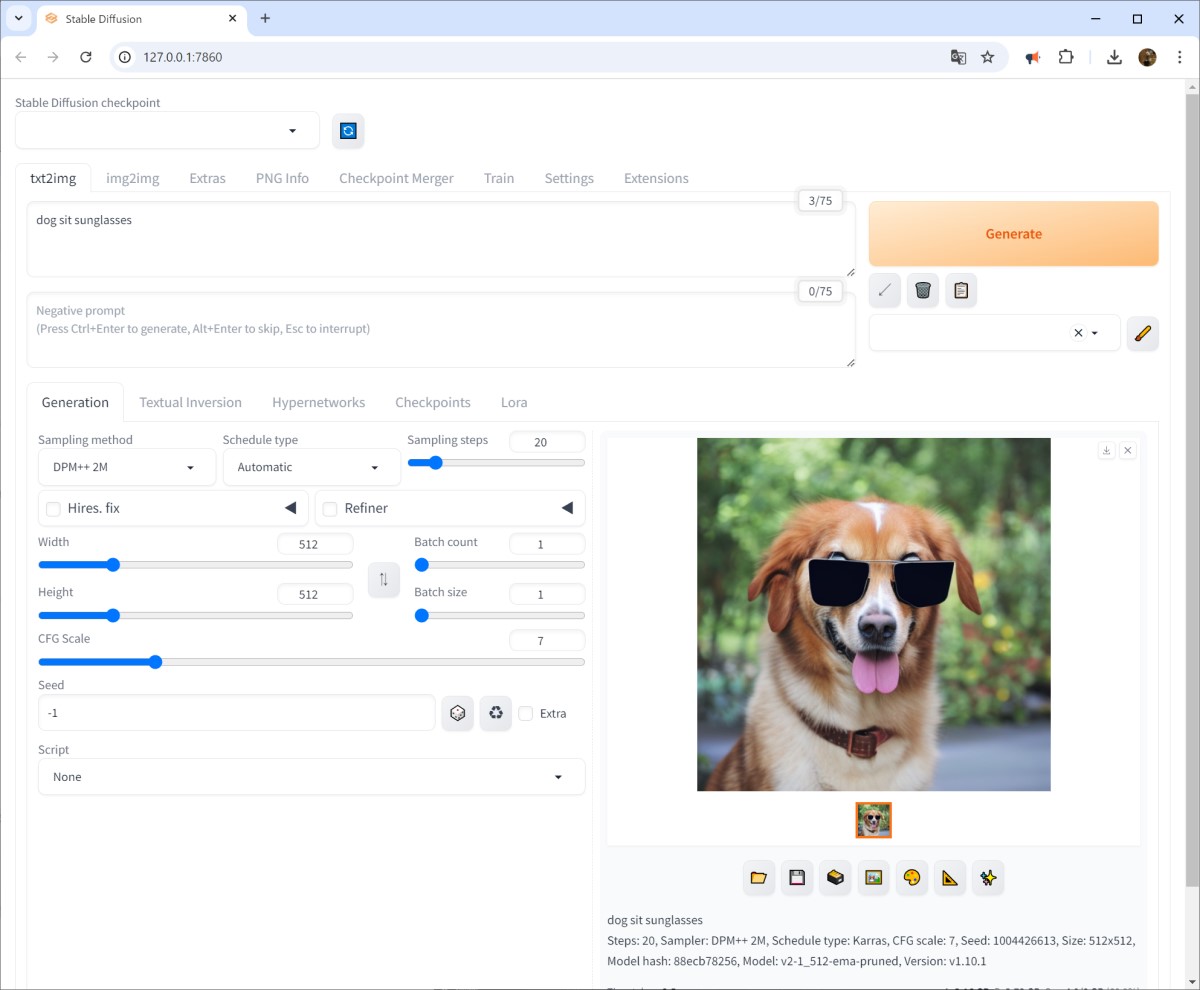Randomize the seed with the dice icon
The image size is (1200, 990).
tap(457, 713)
